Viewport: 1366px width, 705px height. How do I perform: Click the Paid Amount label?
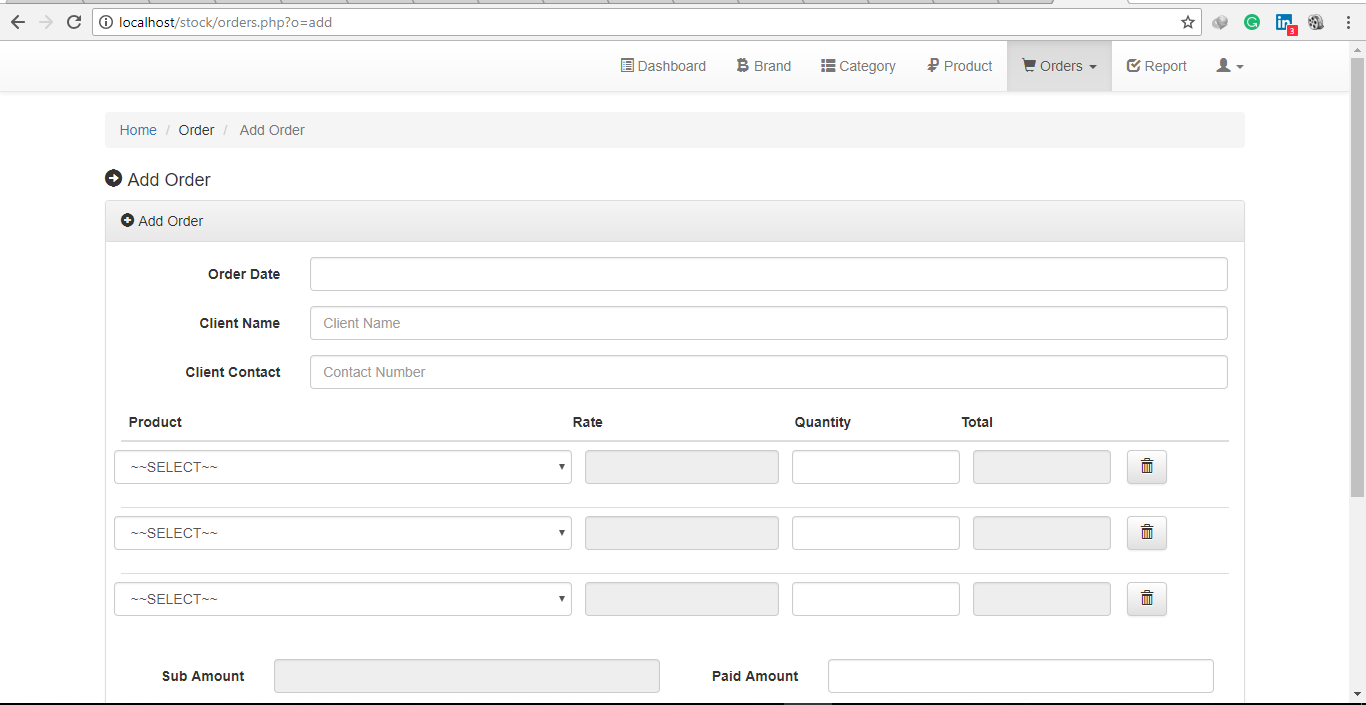pyautogui.click(x=755, y=676)
